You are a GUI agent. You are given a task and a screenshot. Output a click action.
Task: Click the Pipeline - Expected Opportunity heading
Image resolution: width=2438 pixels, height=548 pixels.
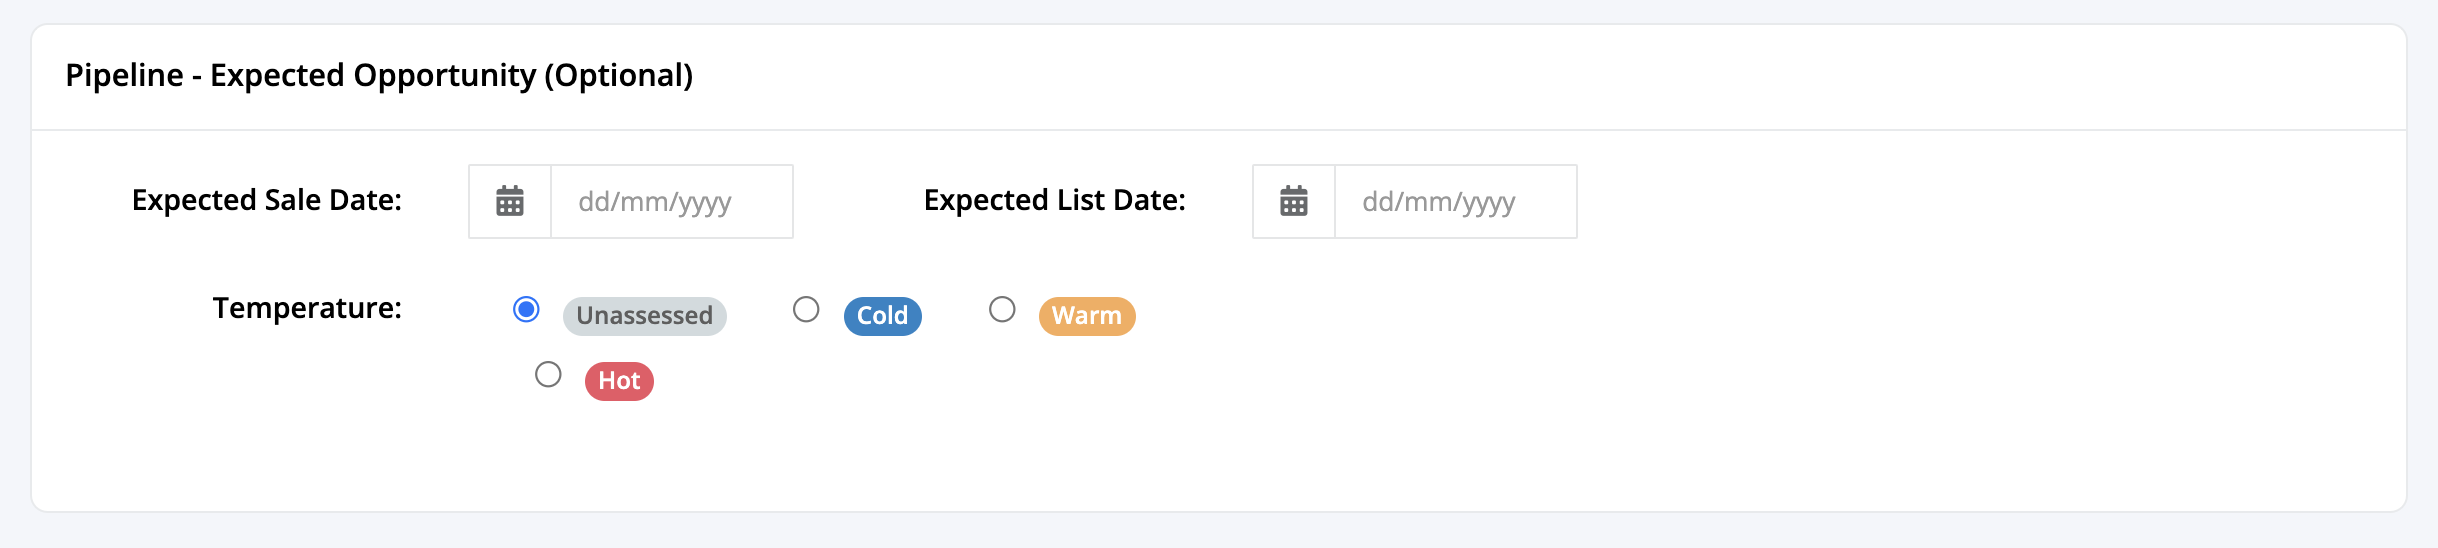[379, 75]
